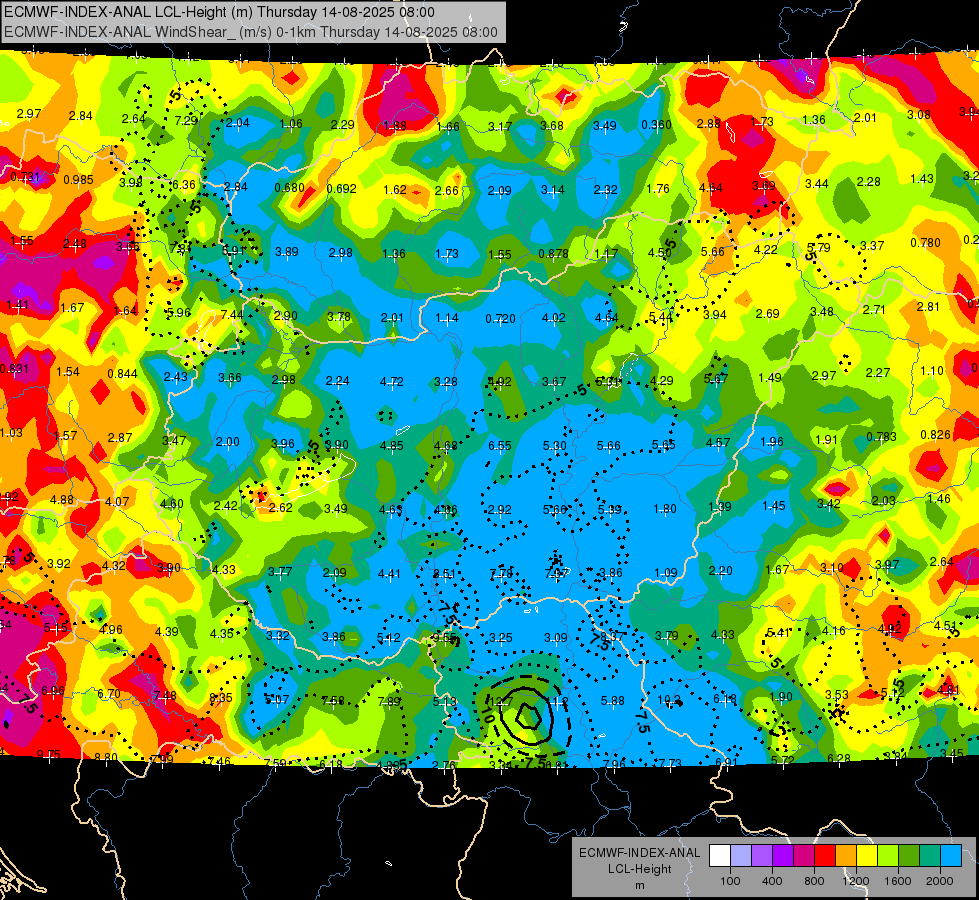The width and height of the screenshot is (979, 900).
Task: Click the wind shear value 0.844
Action: click(122, 373)
